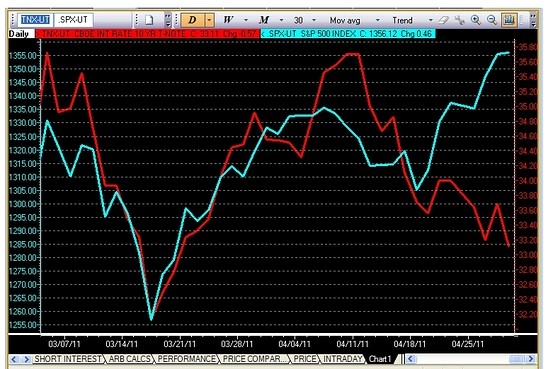Zoom in with the magnifier plus icon
The width and height of the screenshot is (553, 369).
(476, 20)
